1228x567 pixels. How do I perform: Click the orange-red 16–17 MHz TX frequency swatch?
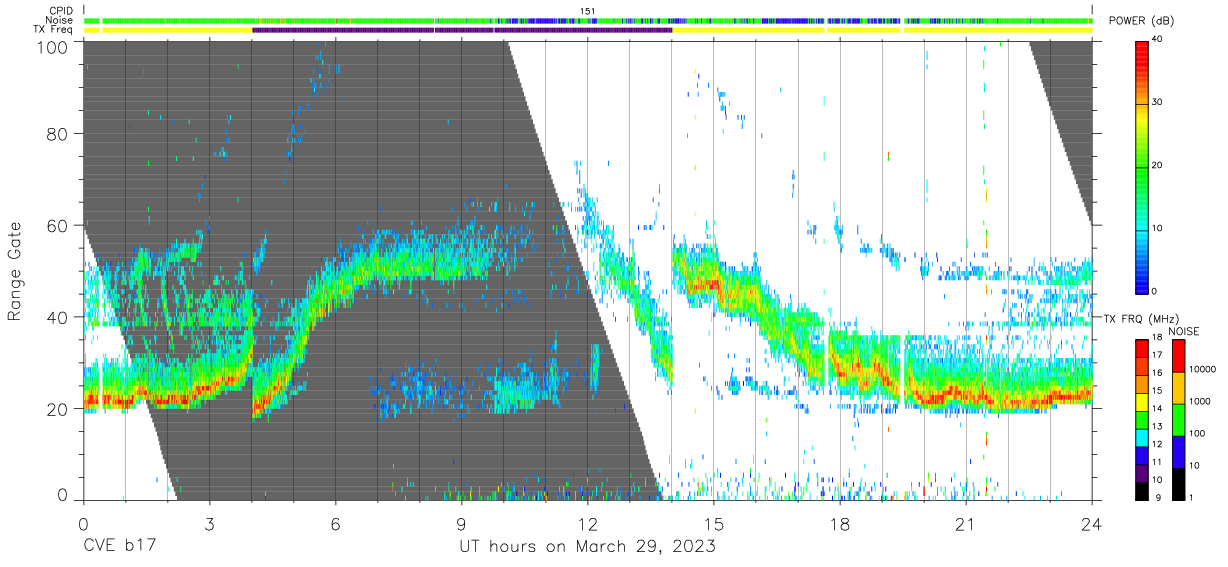pyautogui.click(x=1142, y=366)
